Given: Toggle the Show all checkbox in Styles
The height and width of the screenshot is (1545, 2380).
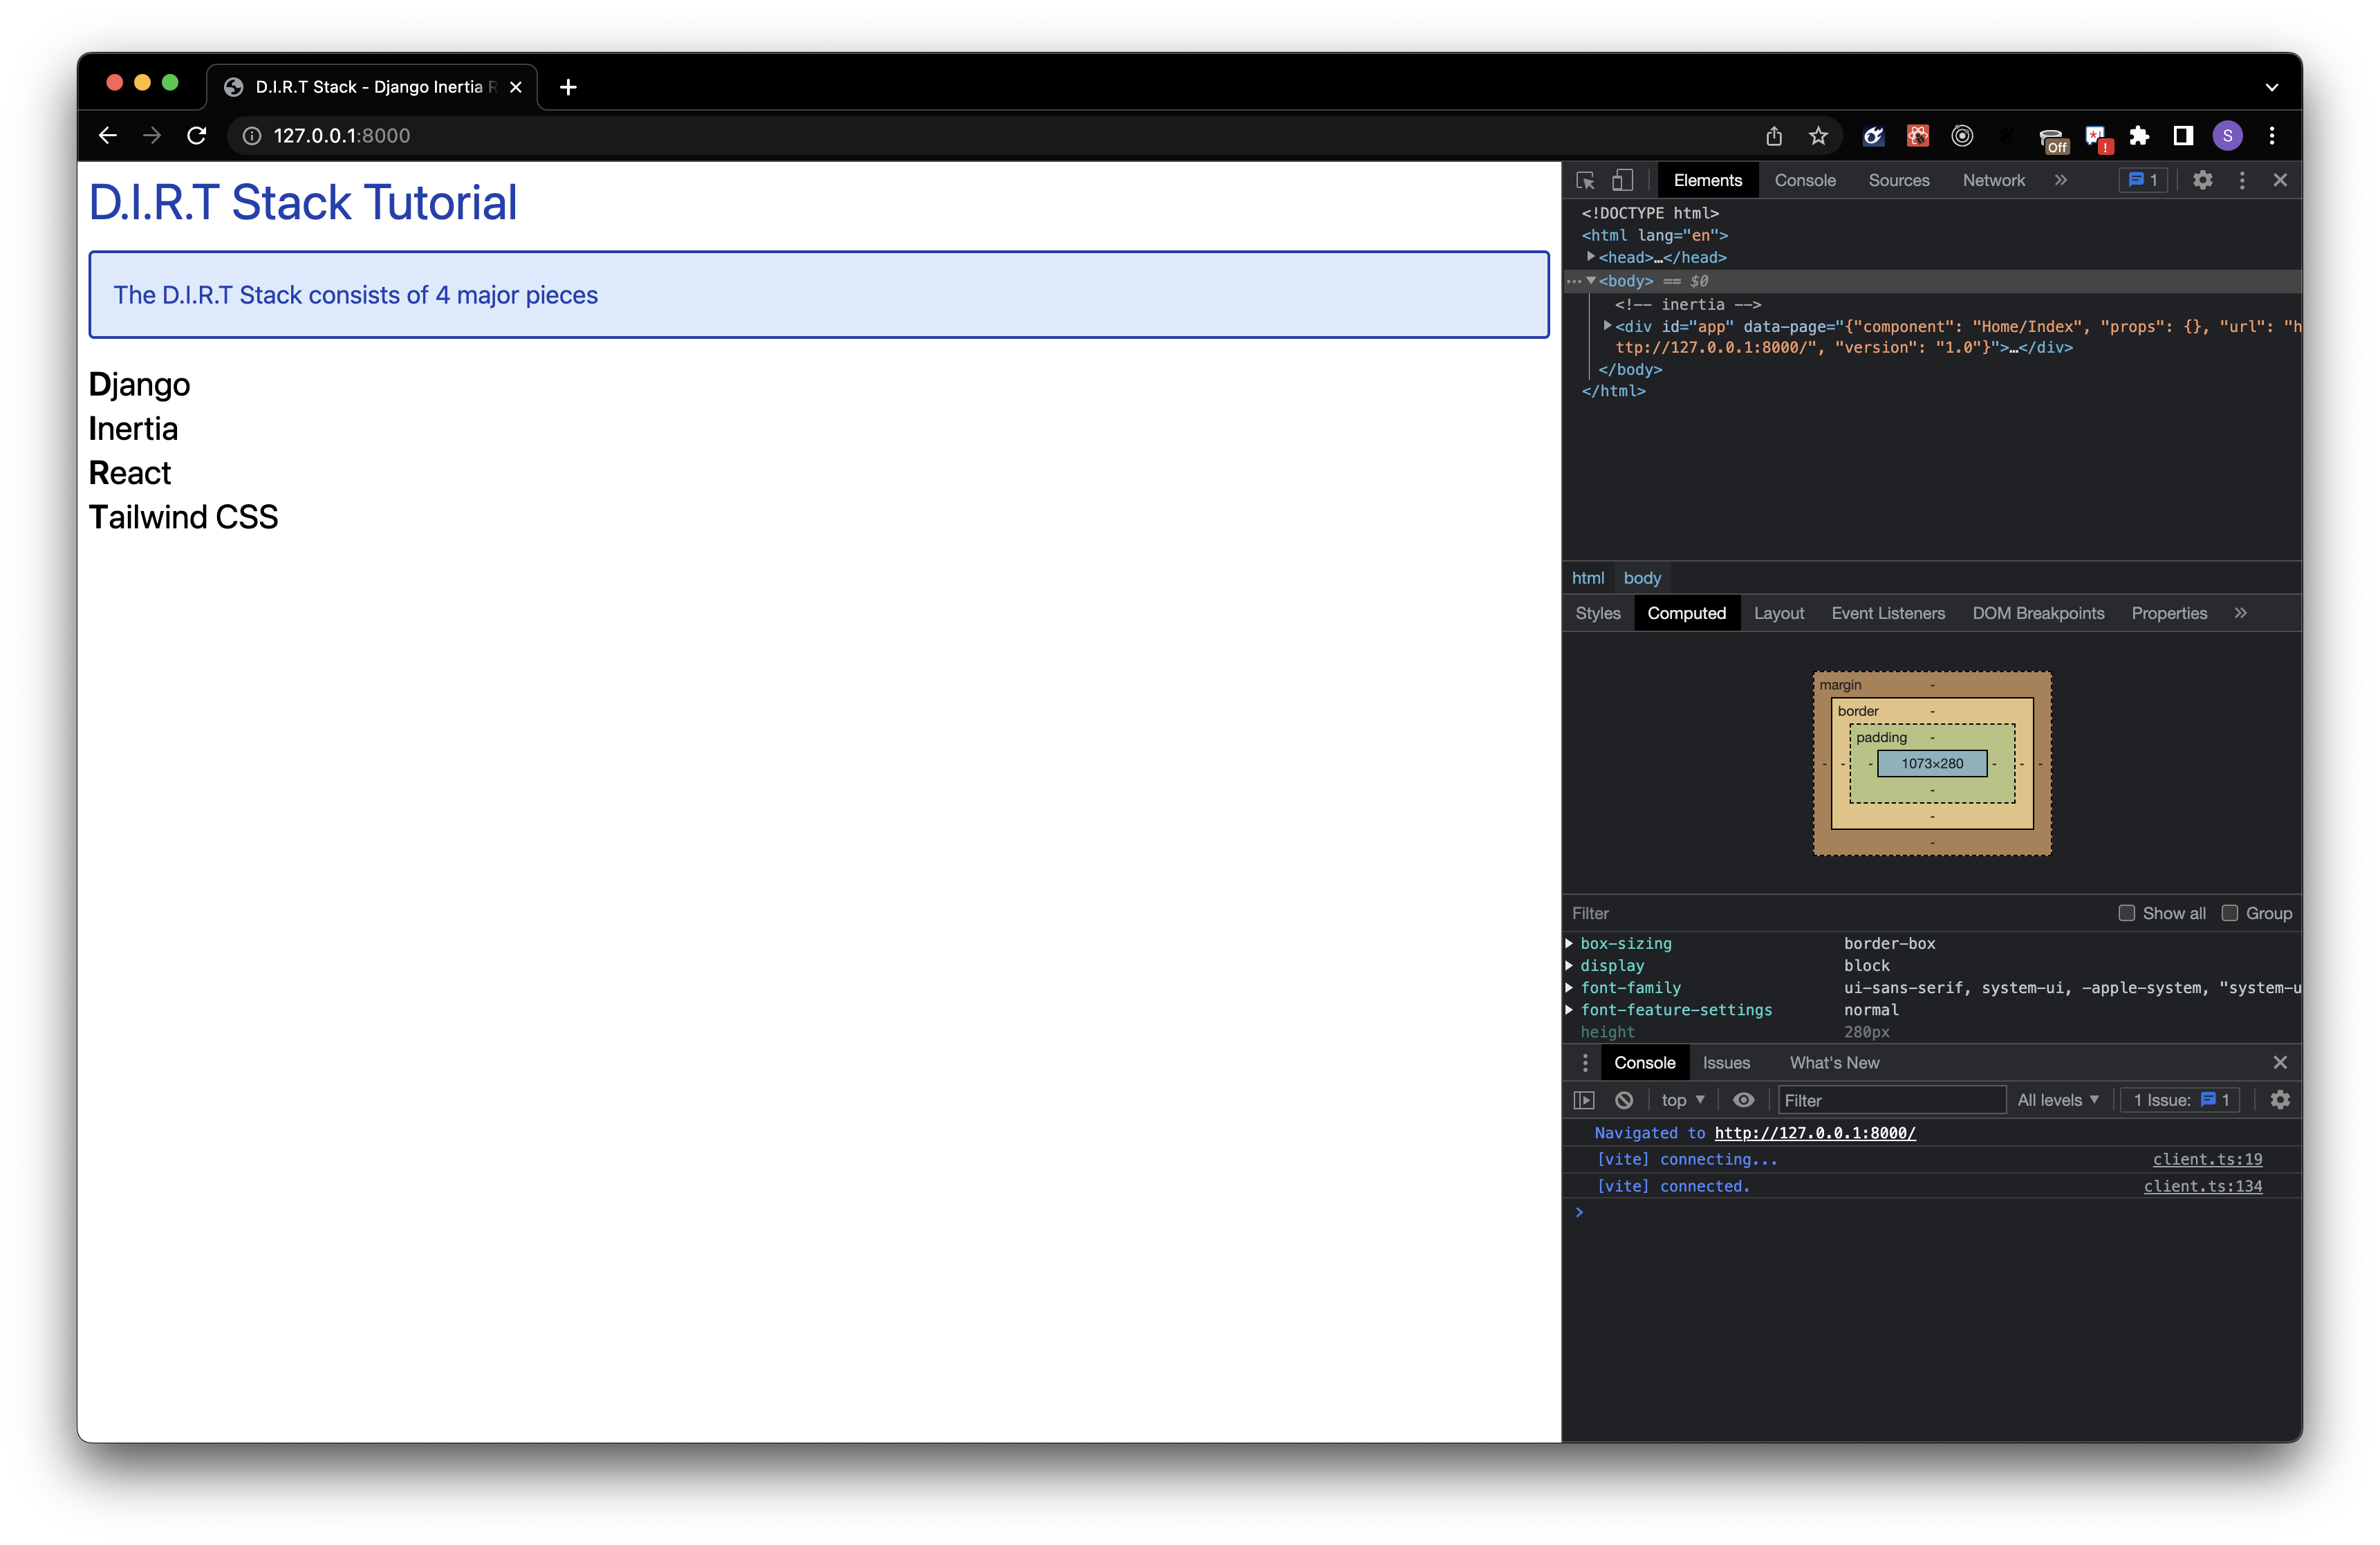Looking at the screenshot, I should 2125,913.
